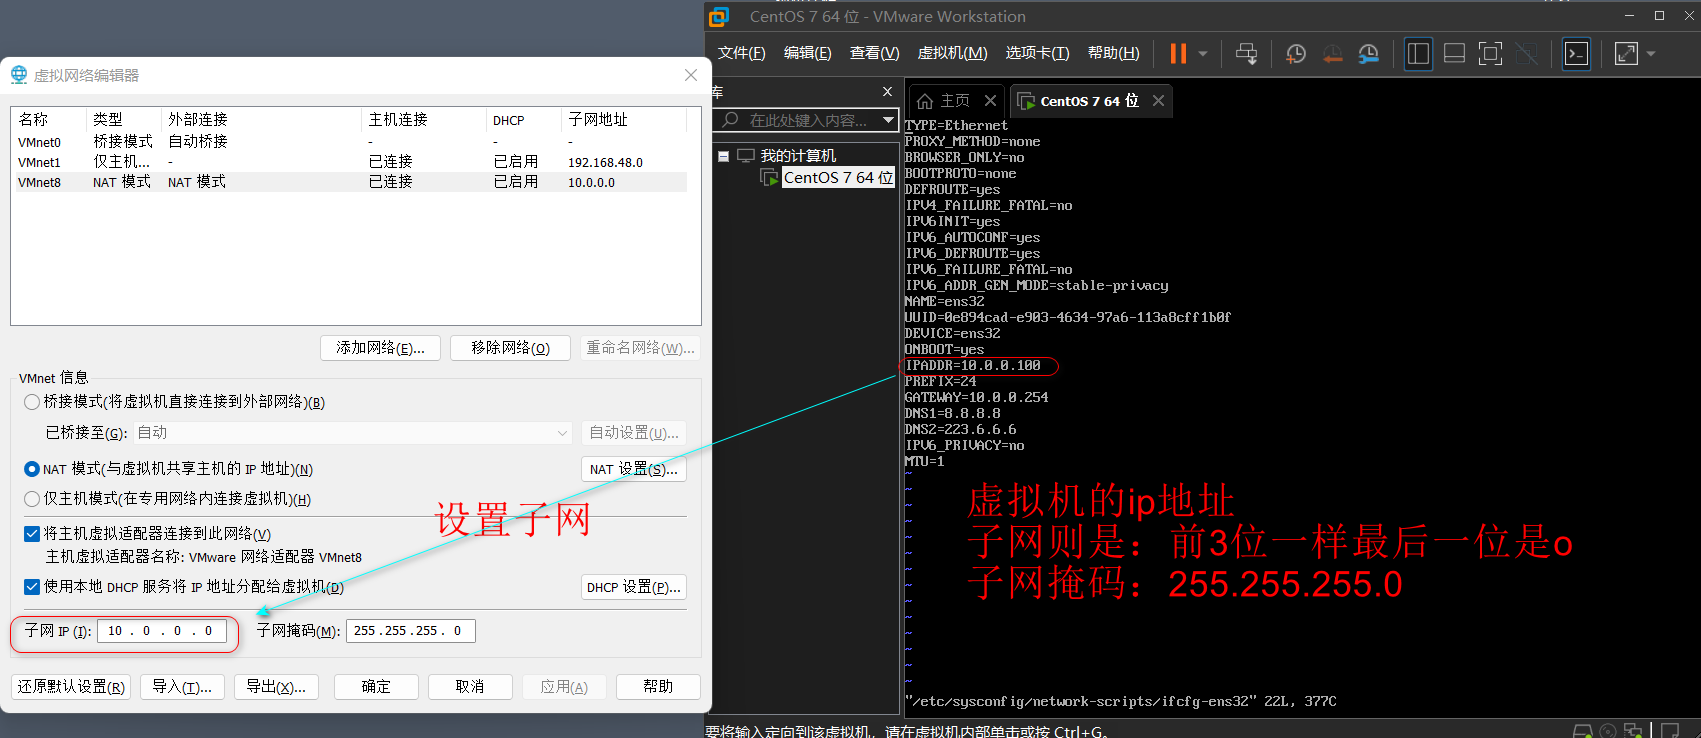Click the 子网地址 column header

623,120
